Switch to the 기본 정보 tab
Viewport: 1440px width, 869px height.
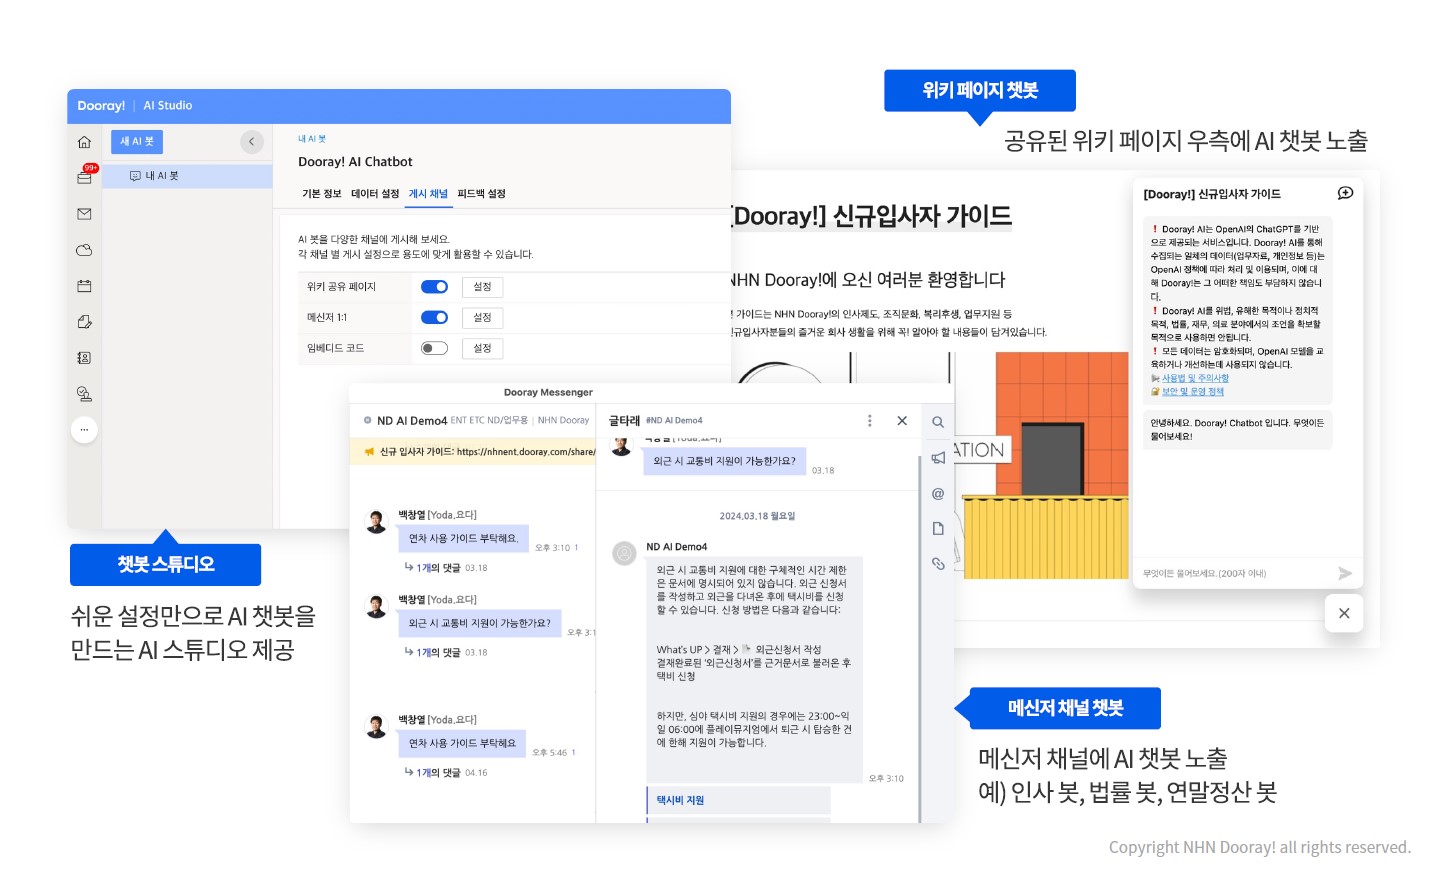click(x=322, y=194)
